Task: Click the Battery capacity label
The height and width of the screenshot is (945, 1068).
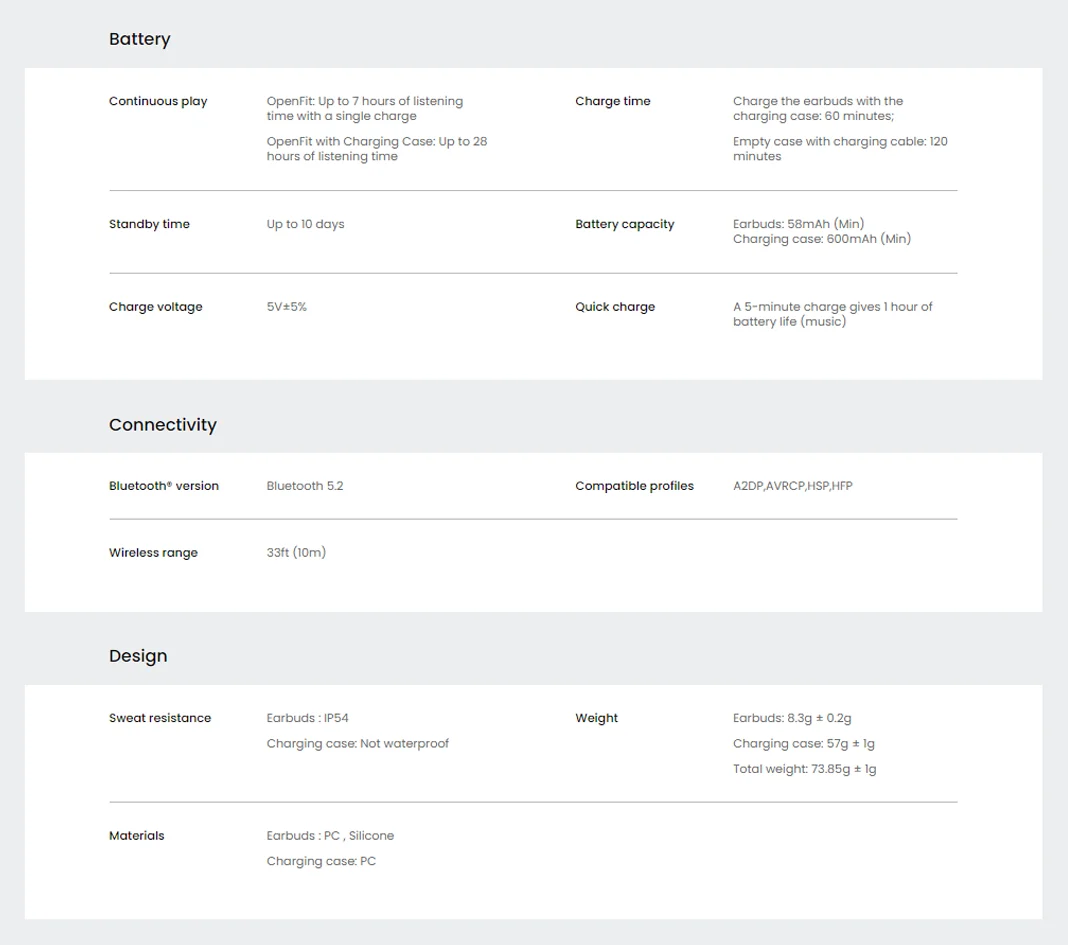Action: click(x=625, y=224)
